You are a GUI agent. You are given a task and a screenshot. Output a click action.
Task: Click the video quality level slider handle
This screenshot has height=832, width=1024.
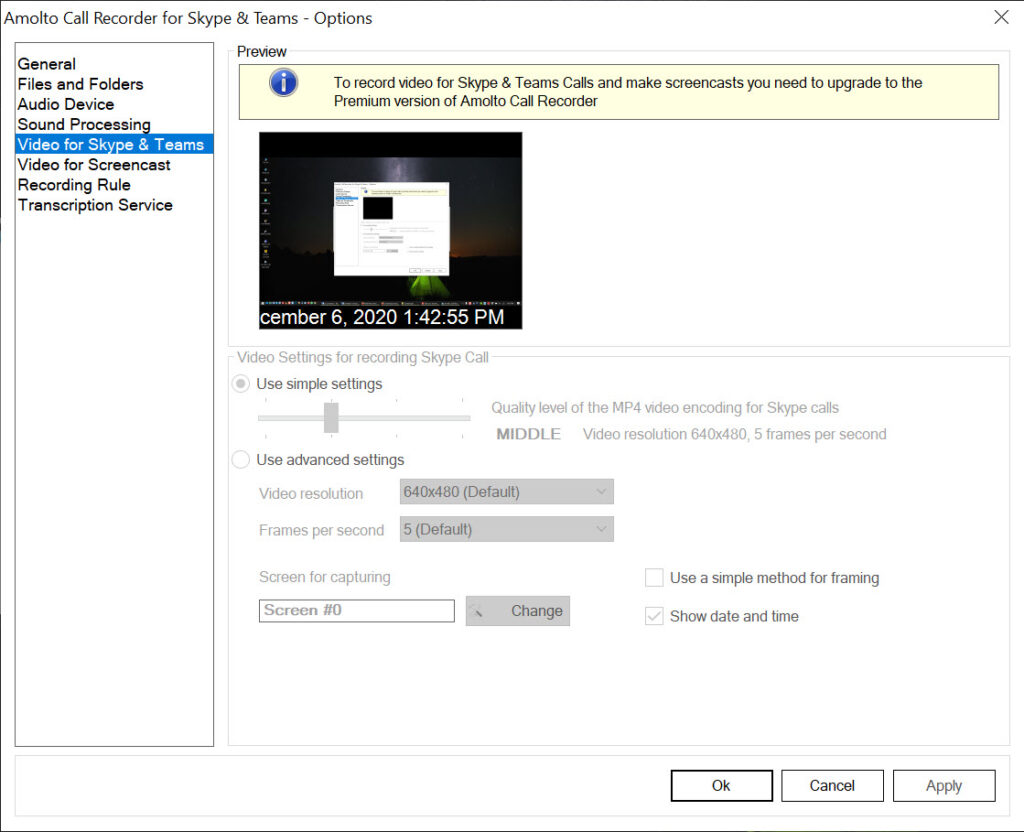pos(331,418)
